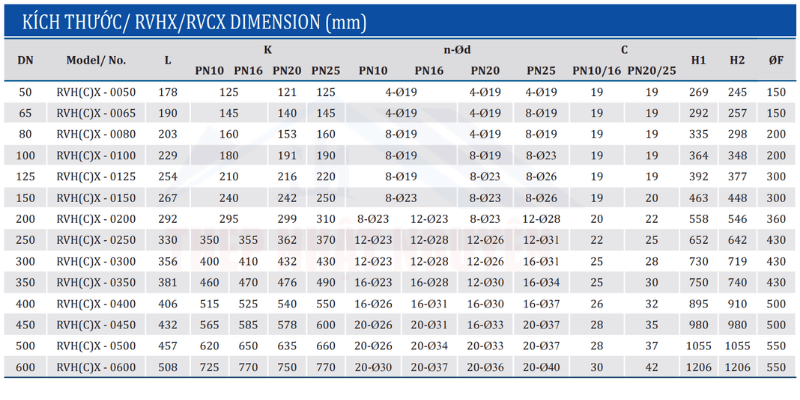
Task: Click H2 value '642' in the 0250 row
Action: pyautogui.click(x=737, y=240)
